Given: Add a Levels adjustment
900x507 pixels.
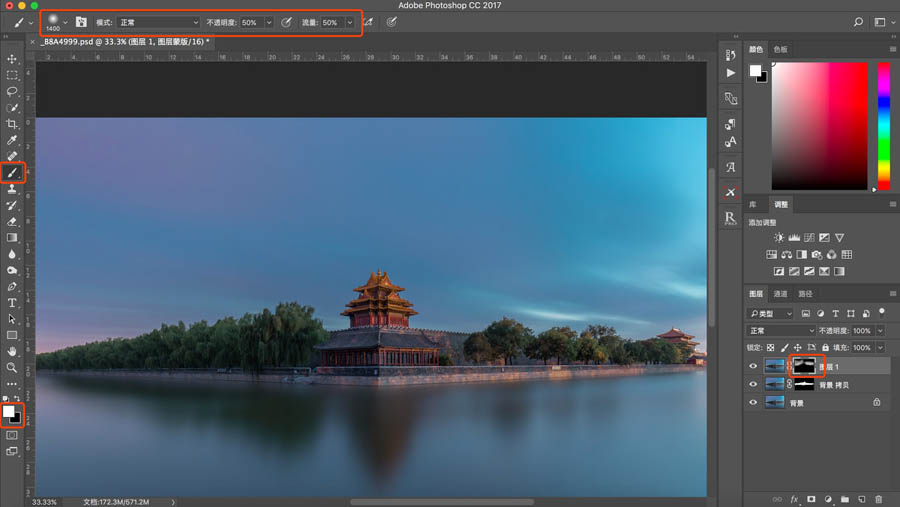Looking at the screenshot, I should tap(794, 238).
